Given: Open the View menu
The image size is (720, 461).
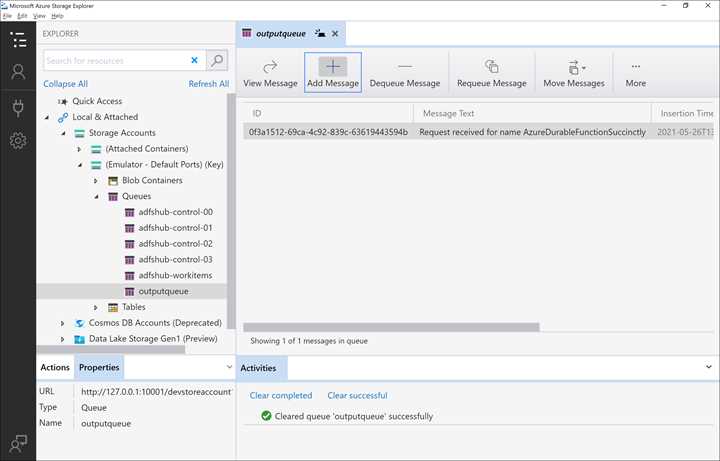Looking at the screenshot, I should click(x=39, y=16).
